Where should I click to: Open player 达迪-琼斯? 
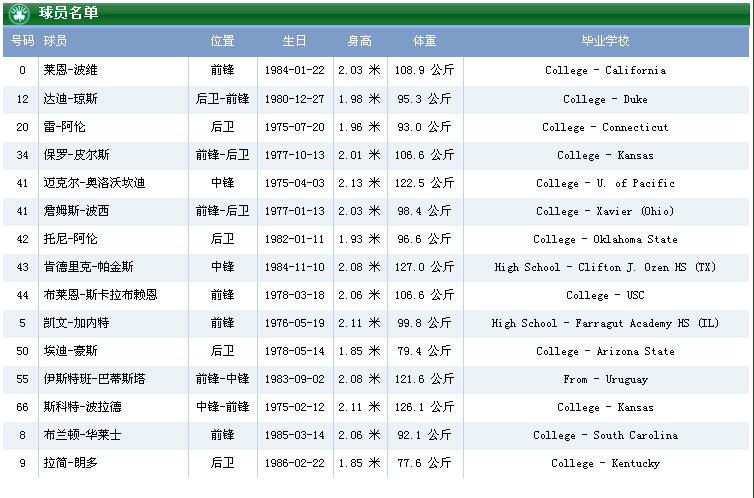(70, 99)
